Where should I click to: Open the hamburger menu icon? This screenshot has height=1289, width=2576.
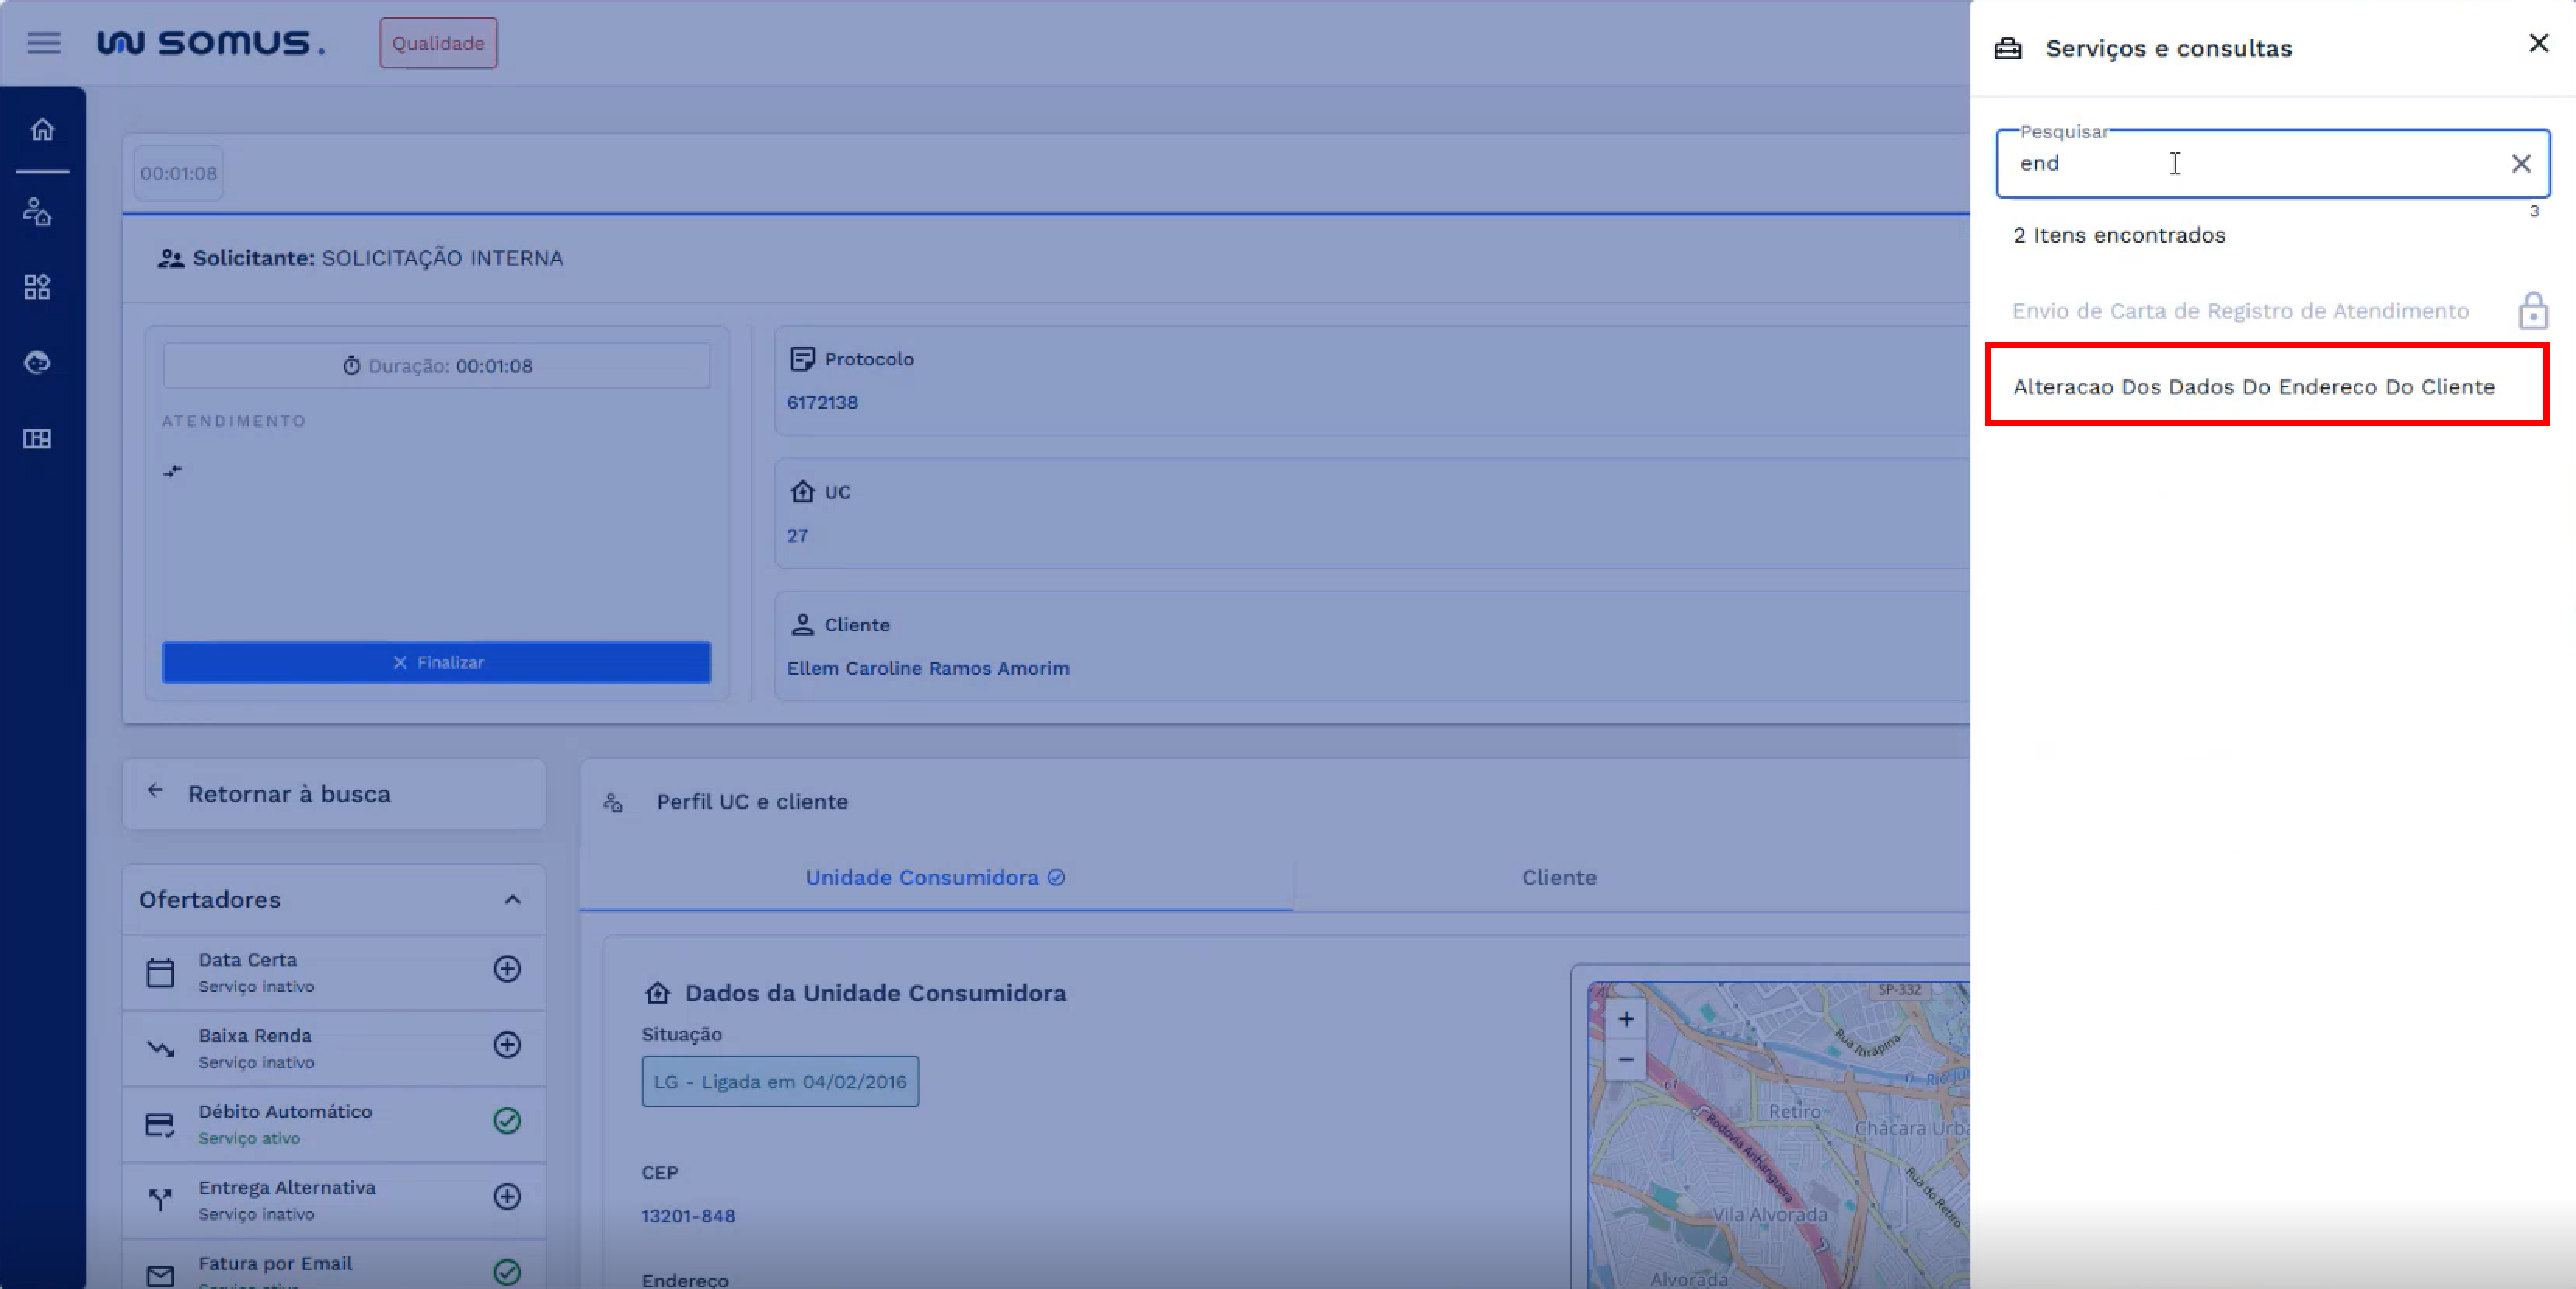pyautogui.click(x=43, y=43)
